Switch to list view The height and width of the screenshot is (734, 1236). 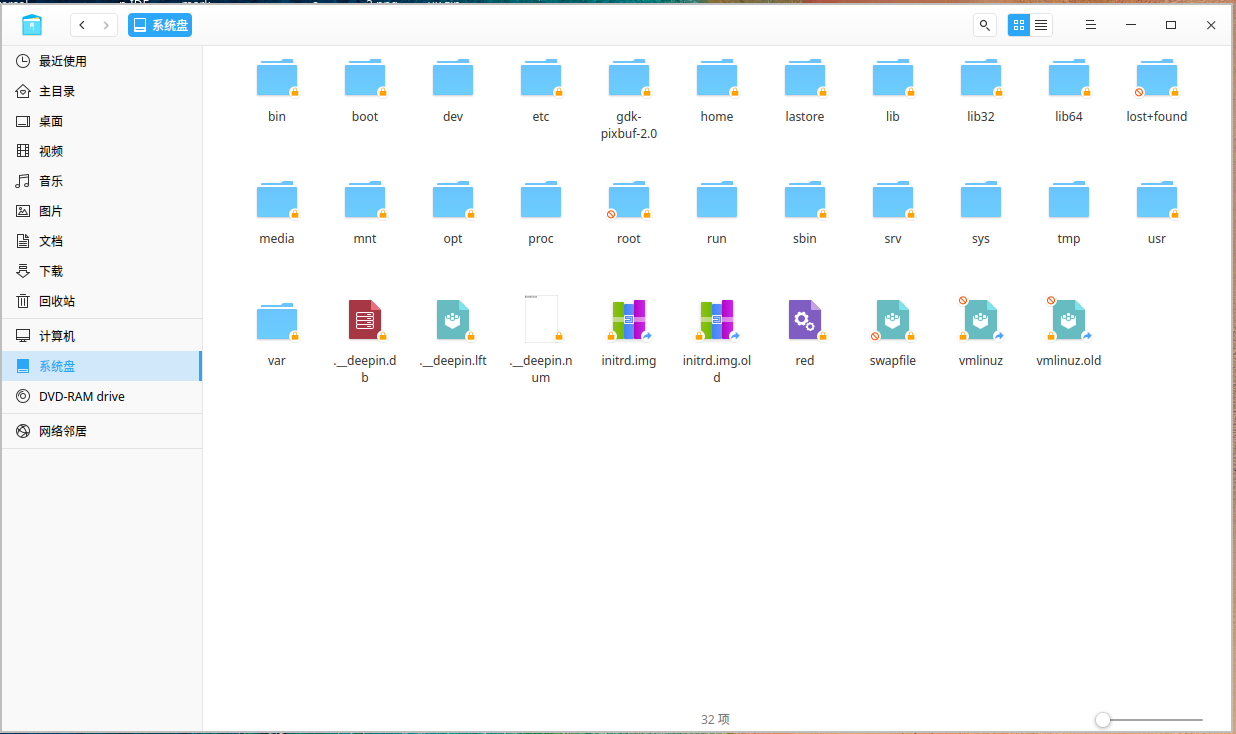tap(1041, 25)
